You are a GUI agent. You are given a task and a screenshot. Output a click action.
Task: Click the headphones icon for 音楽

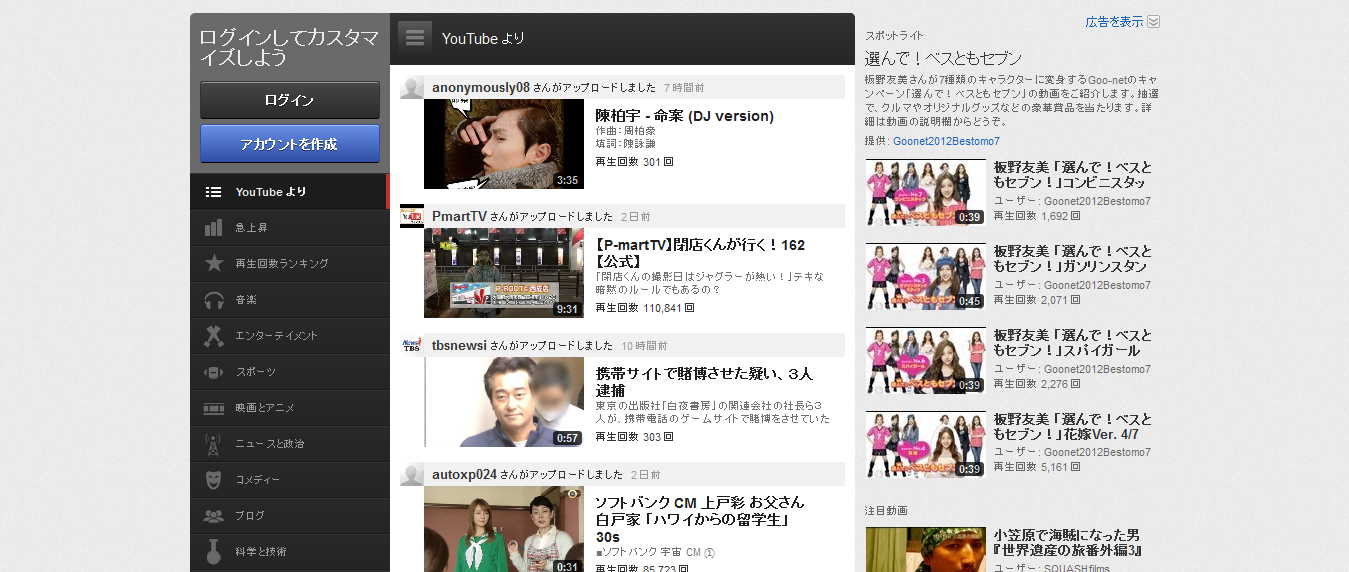point(213,300)
